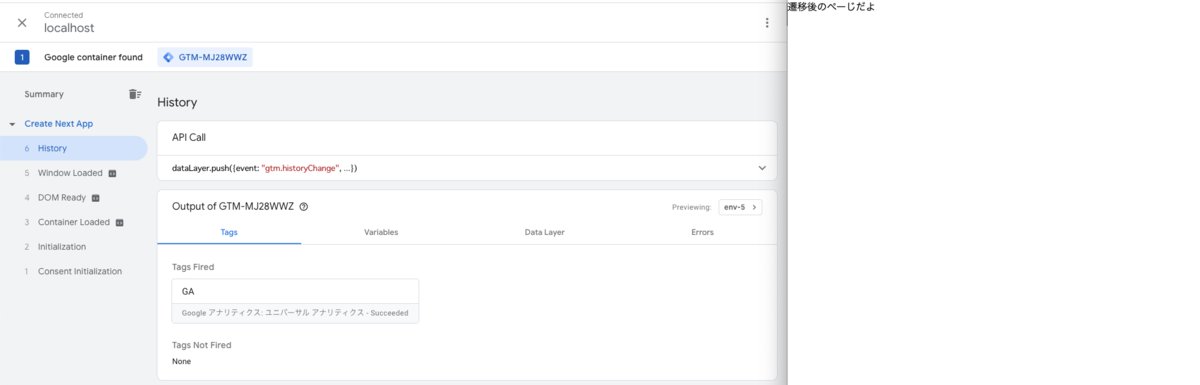Click the GTM-MJ28WWZ container chip
Screen dimensions: 1200x385
pos(205,57)
